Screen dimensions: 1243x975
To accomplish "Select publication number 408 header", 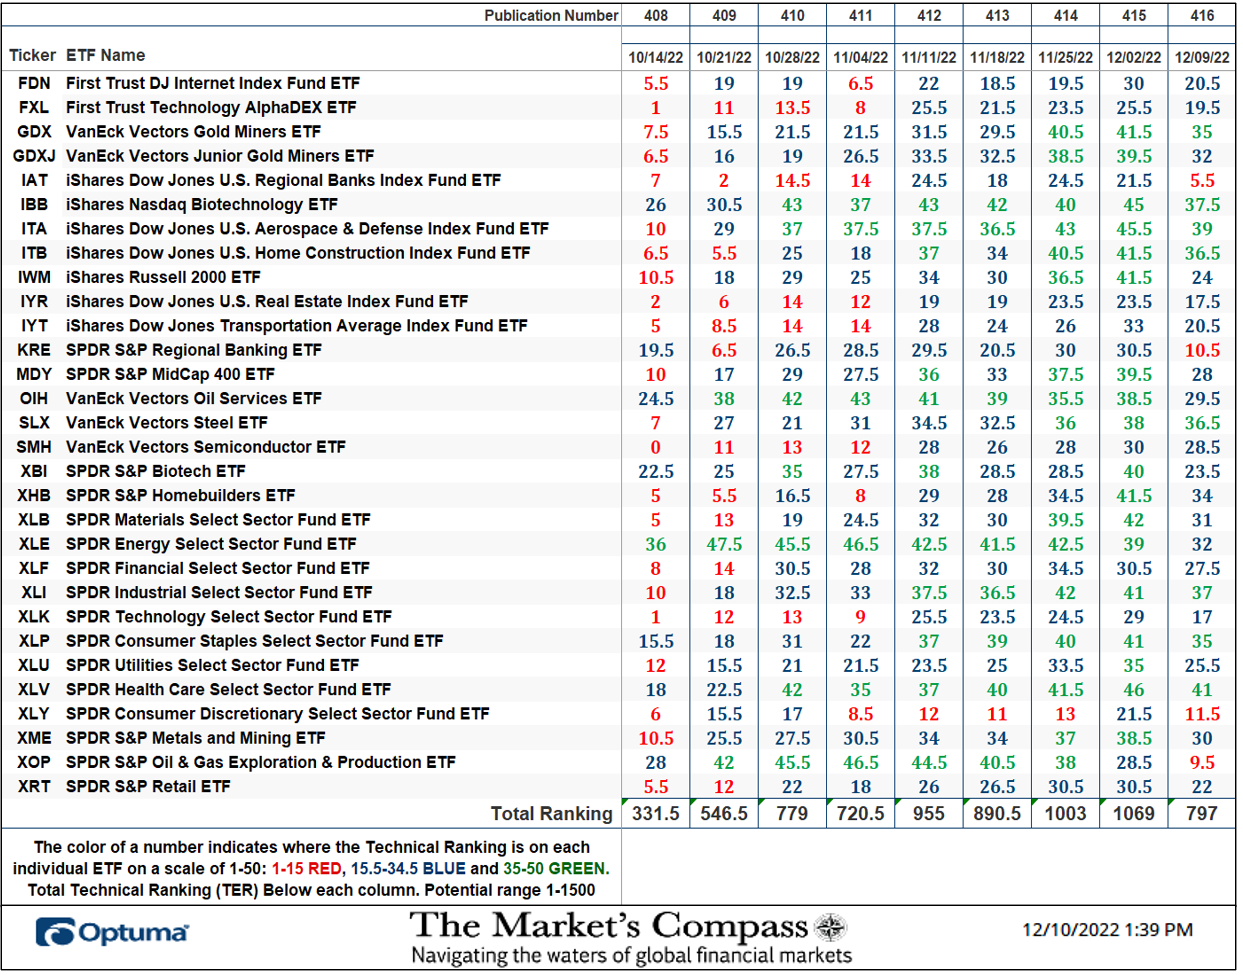I will click(x=656, y=15).
